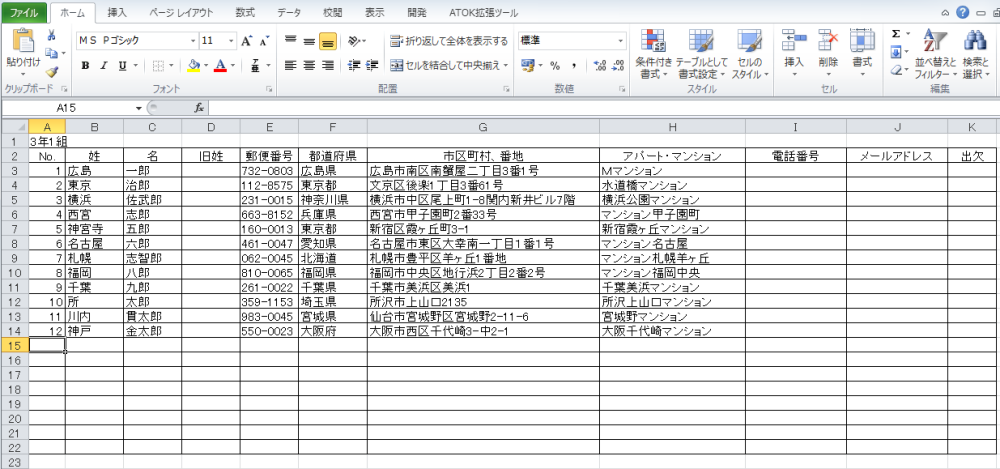Select the Format Painter brush
This screenshot has height=469, width=1000.
pos(51,71)
